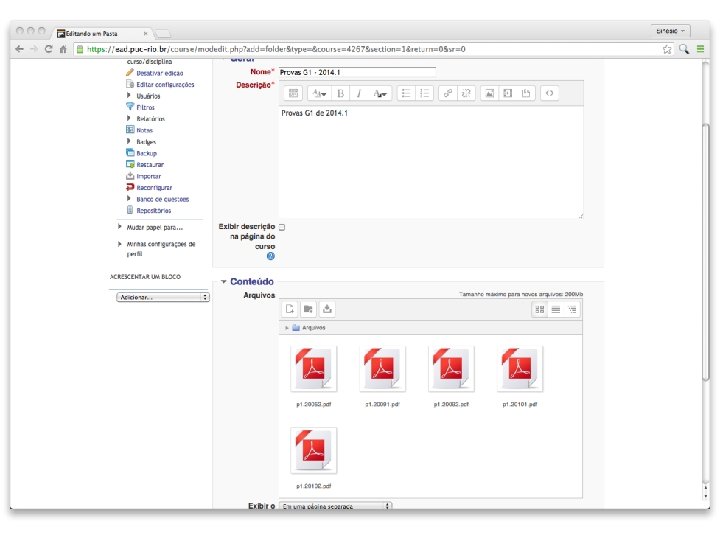Open the browser profile name dropdown
Screen dimensions: 720x540
670,31
